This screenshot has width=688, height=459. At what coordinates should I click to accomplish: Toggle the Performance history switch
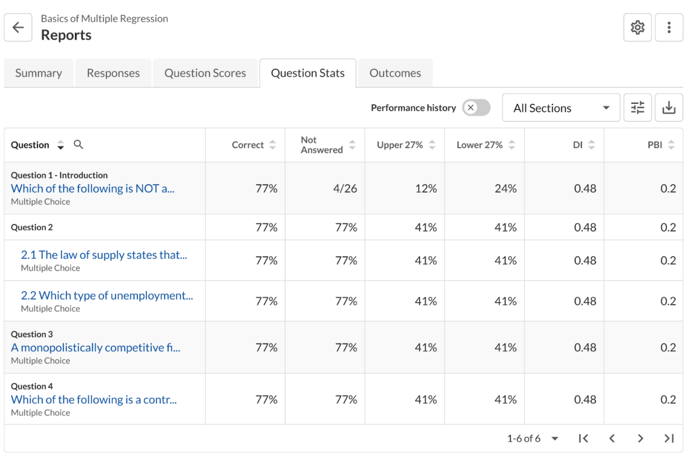[476, 108]
